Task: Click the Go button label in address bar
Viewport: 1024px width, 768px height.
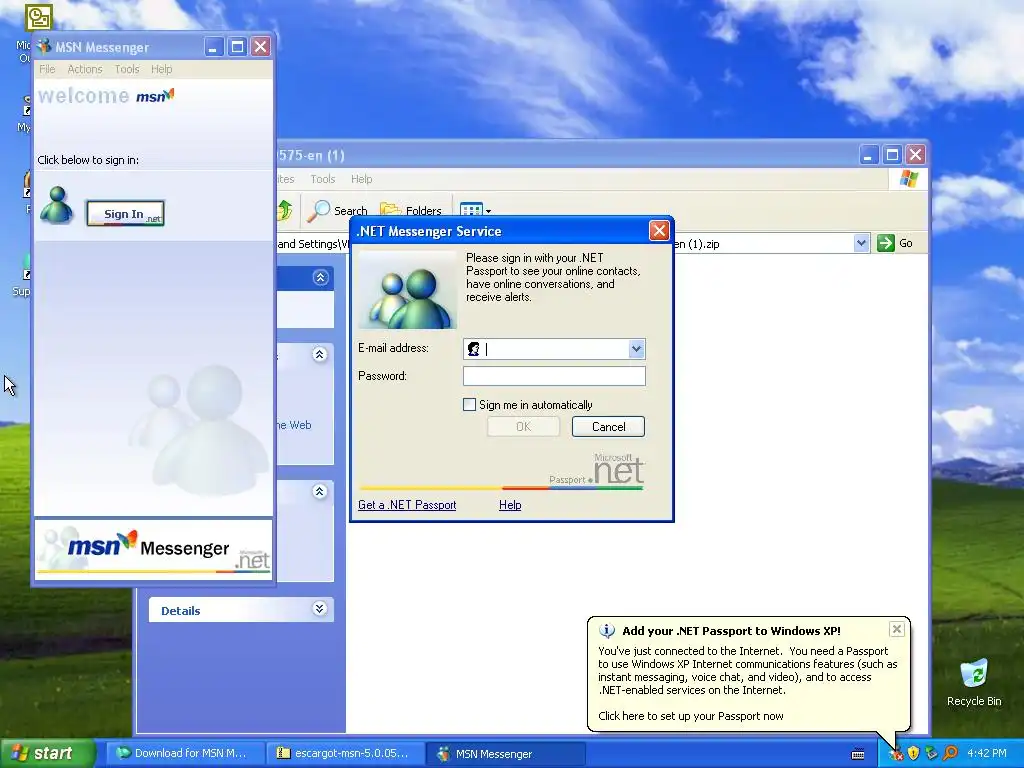Action: coord(906,244)
